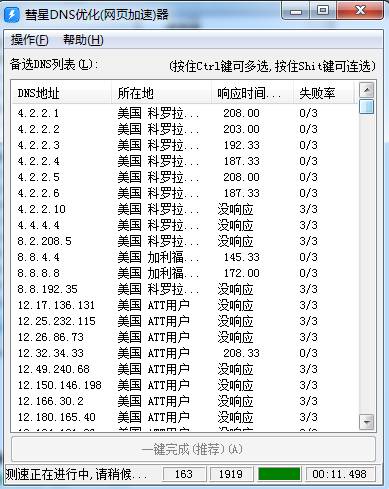Viewport: 389px width, 489px height.
Task: Click the elapsed time 00:11.498 field
Action: coord(339,474)
